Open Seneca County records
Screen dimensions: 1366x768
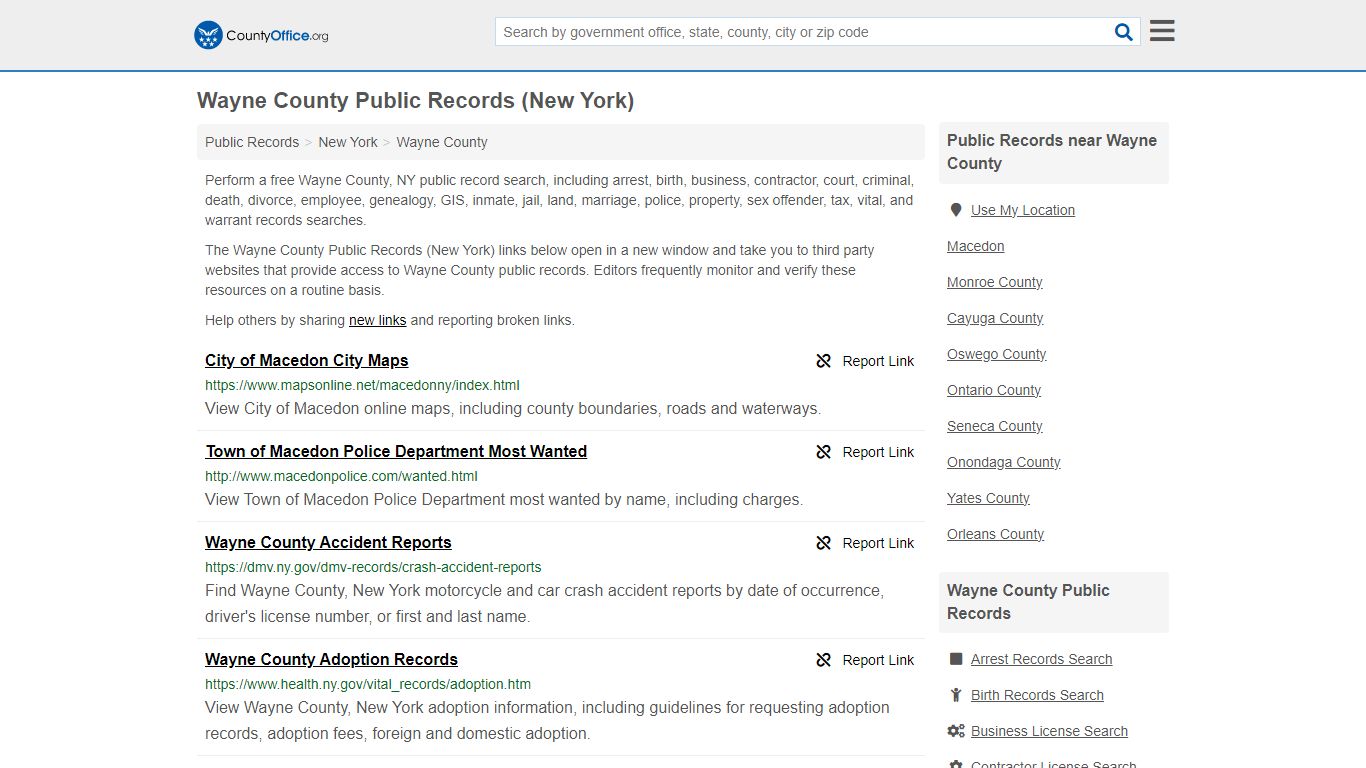pos(995,426)
